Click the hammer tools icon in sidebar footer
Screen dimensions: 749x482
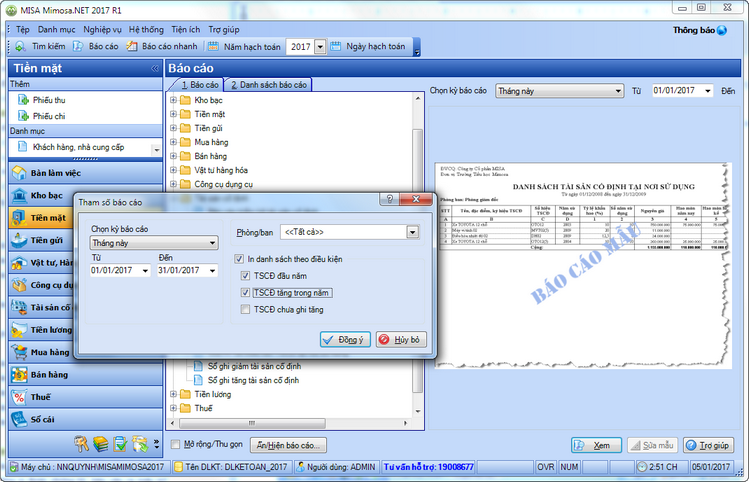tap(81, 444)
